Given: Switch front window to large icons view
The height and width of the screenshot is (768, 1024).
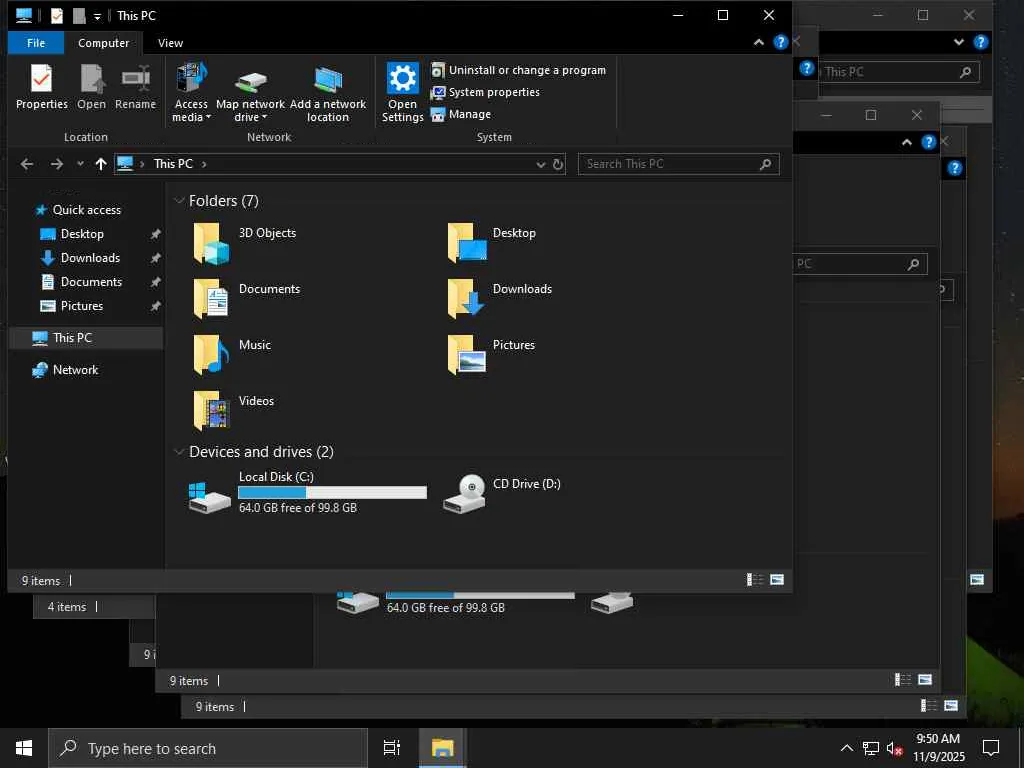Looking at the screenshot, I should [777, 580].
